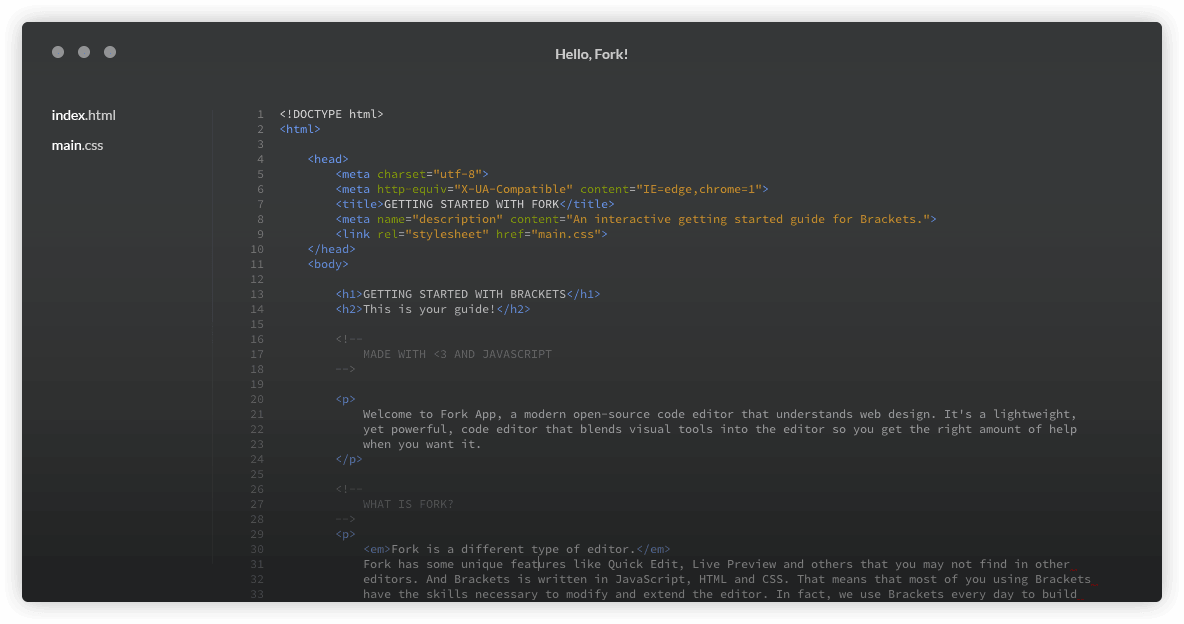Click the rightmost gray window control dot
This screenshot has width=1184, height=624.
tap(110, 52)
